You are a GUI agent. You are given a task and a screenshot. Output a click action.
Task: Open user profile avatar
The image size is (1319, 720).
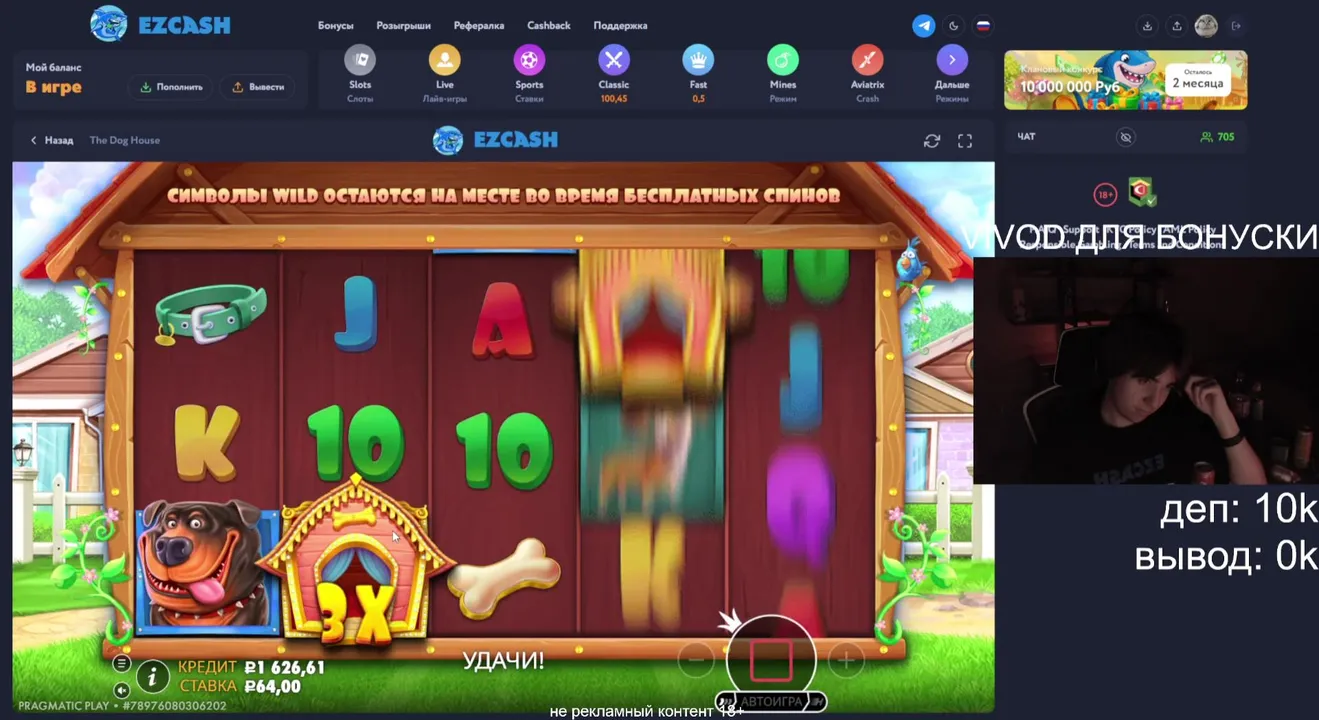pos(1206,26)
